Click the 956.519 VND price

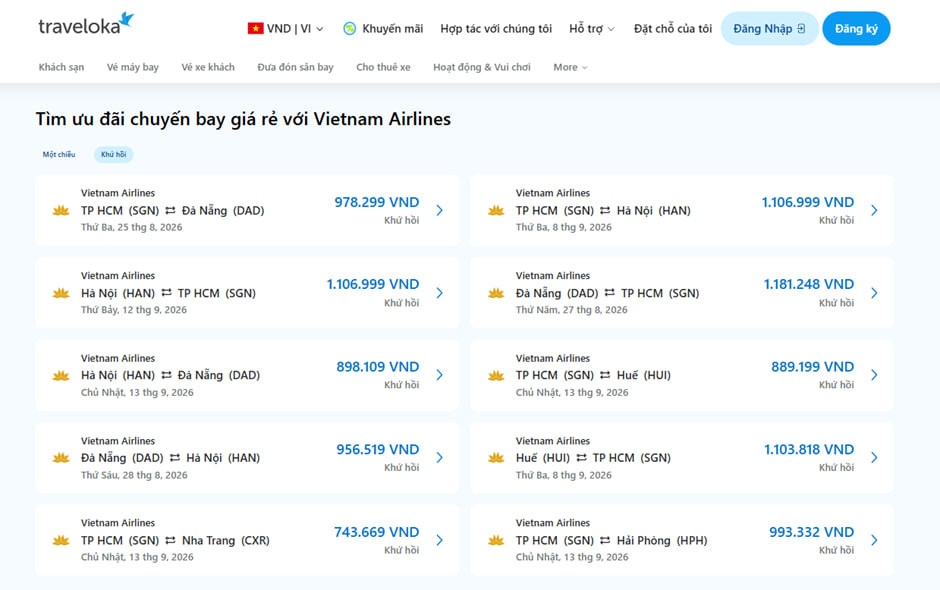click(378, 450)
